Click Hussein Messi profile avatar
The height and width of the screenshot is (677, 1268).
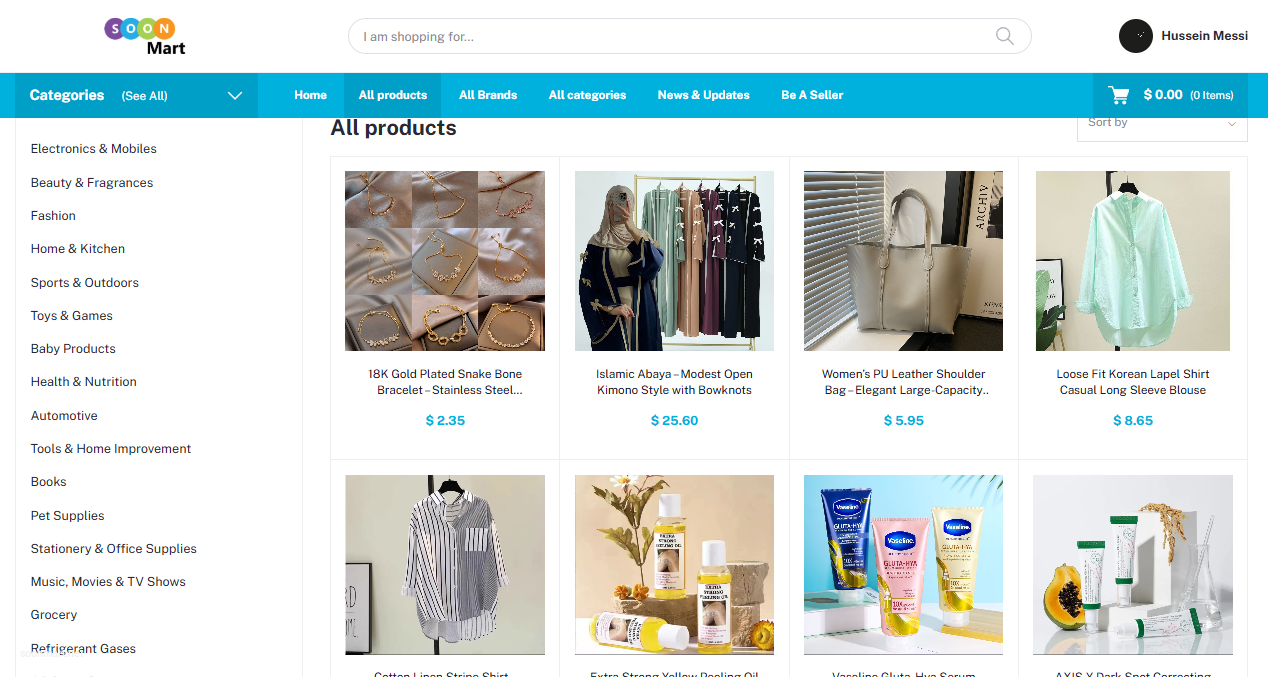pyautogui.click(x=1136, y=36)
